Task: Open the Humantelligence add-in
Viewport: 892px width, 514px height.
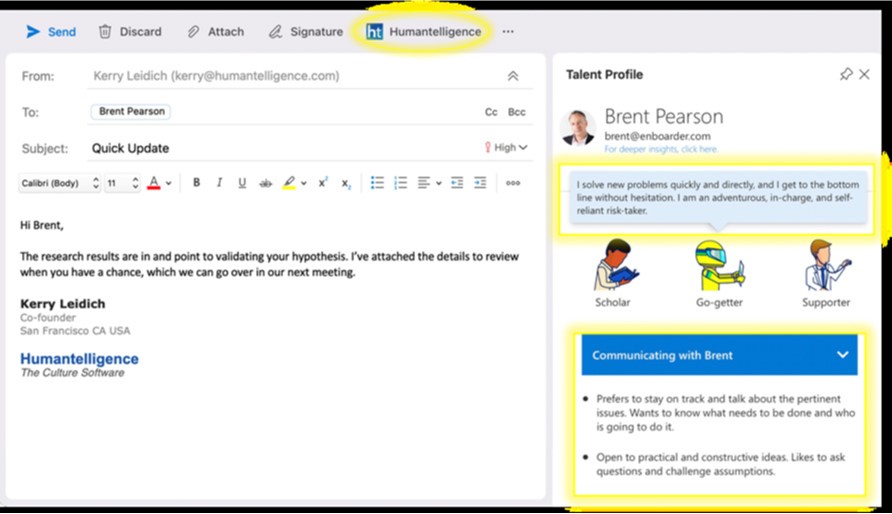Action: (x=424, y=32)
